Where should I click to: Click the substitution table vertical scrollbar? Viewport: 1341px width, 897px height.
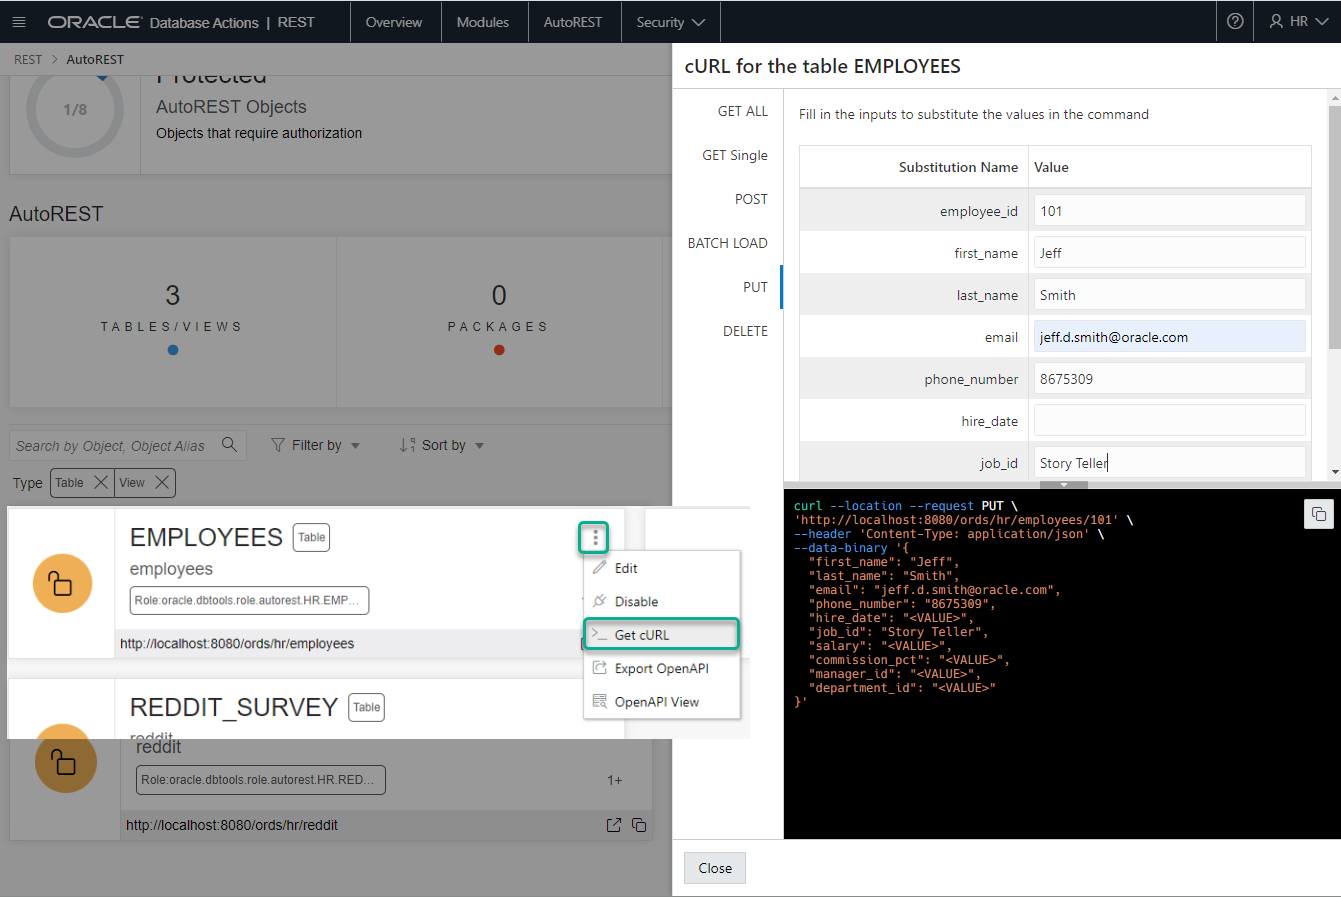[1334, 226]
